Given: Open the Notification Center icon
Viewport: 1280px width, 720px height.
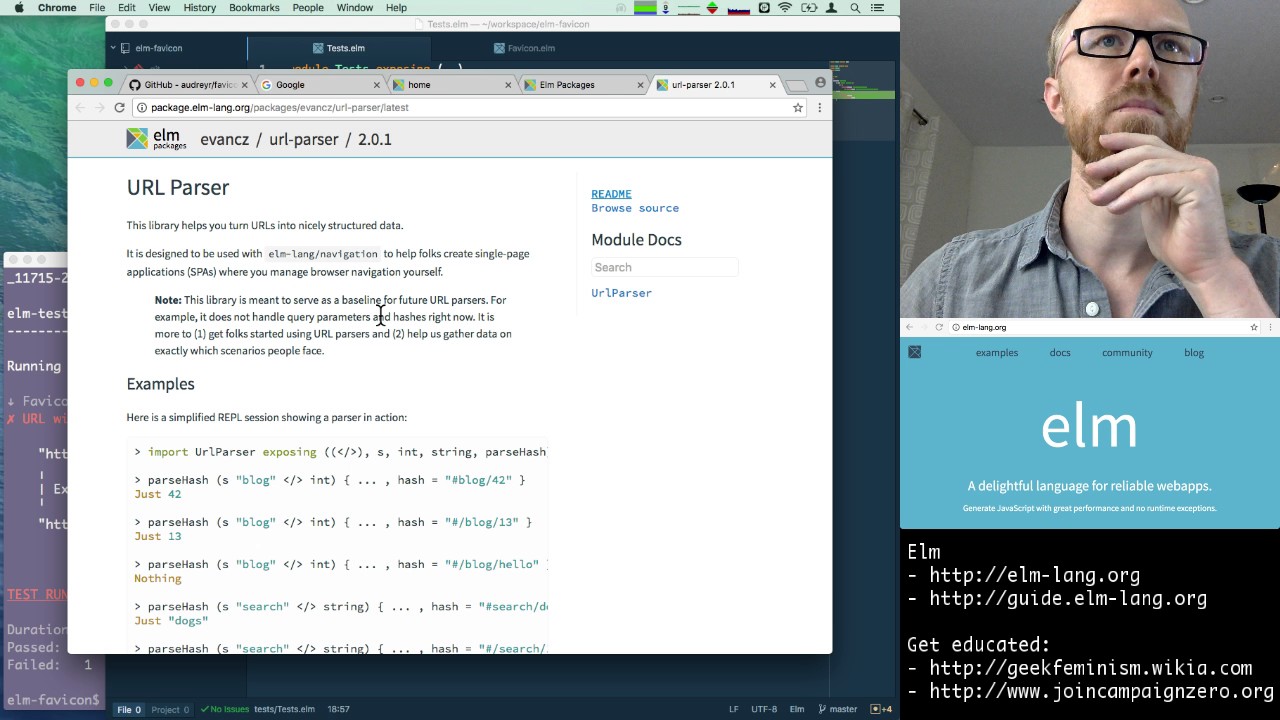Looking at the screenshot, I should click(x=878, y=7).
